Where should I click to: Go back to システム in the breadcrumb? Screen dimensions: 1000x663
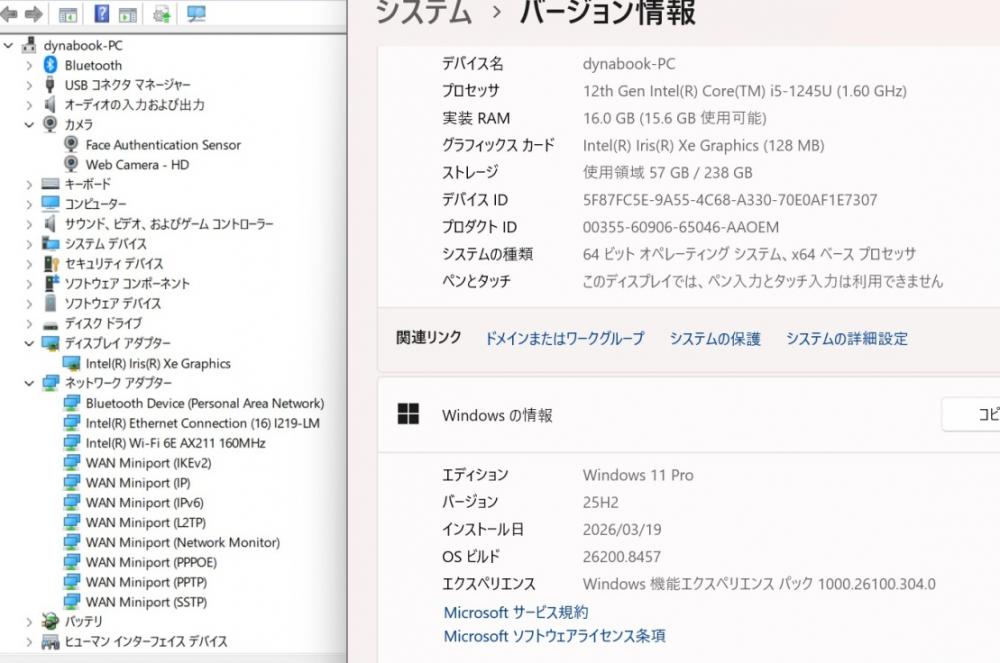click(424, 13)
